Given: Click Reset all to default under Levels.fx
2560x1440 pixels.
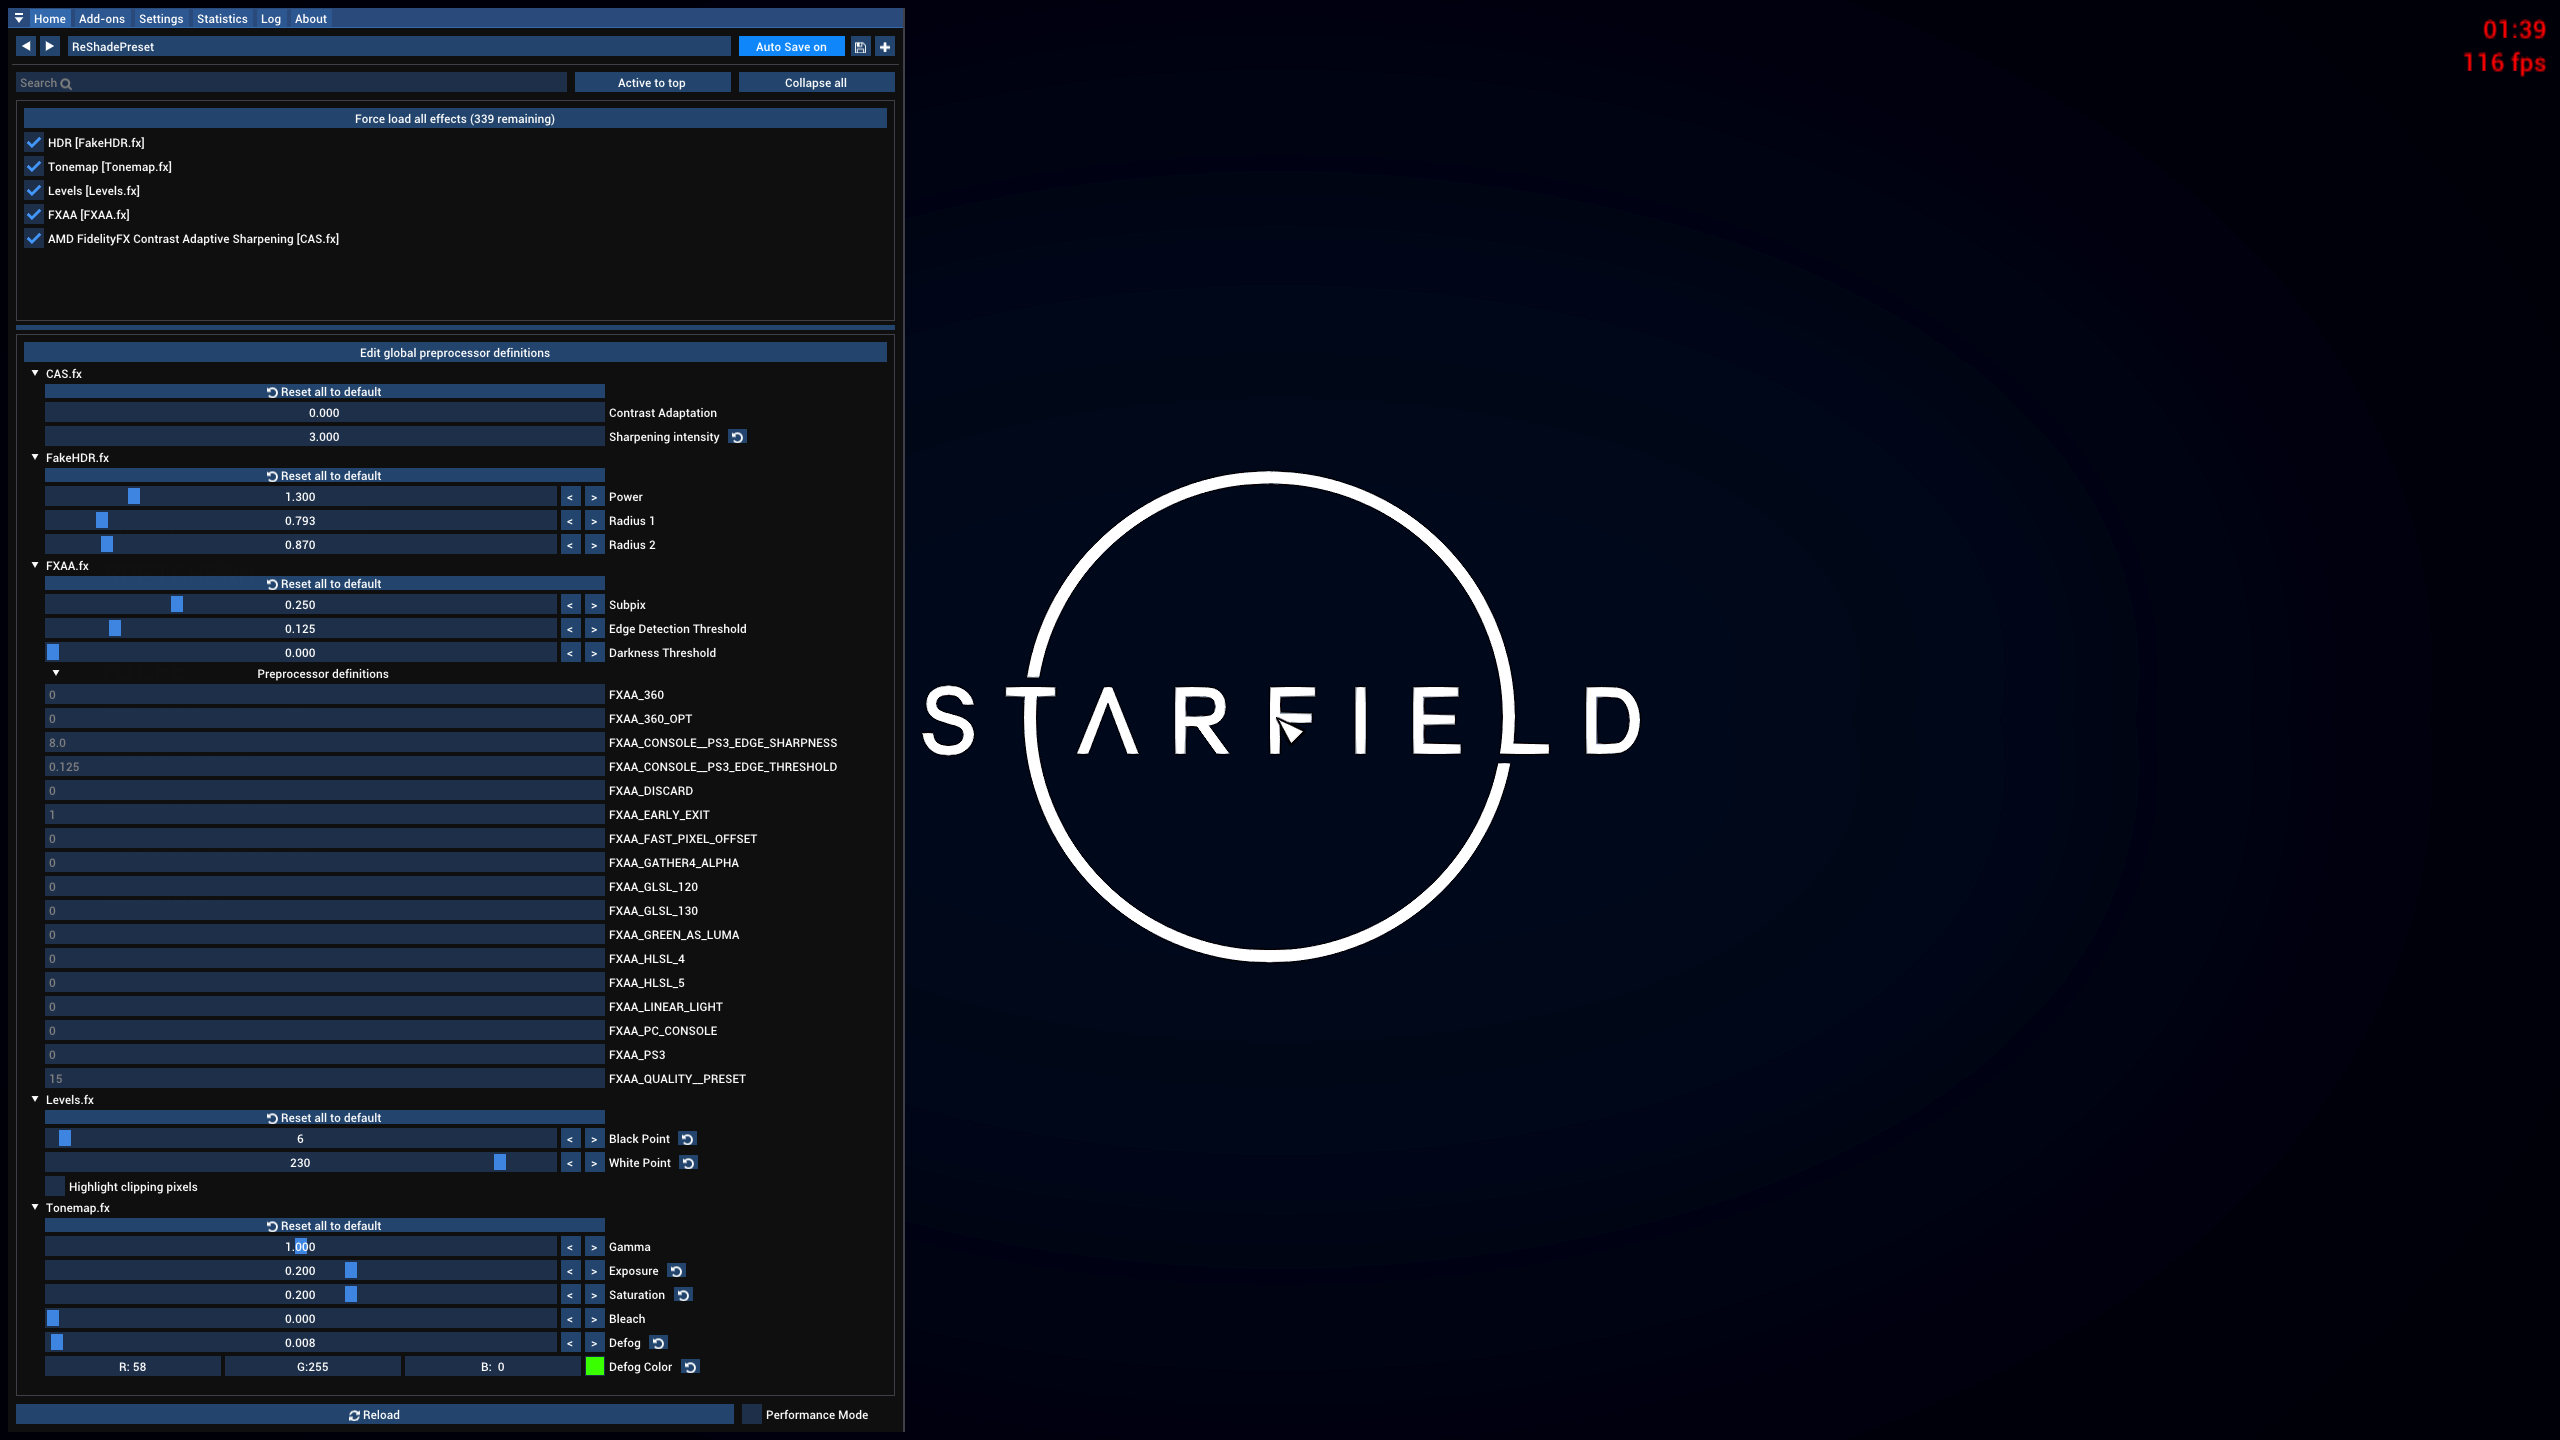Looking at the screenshot, I should (x=324, y=1117).
